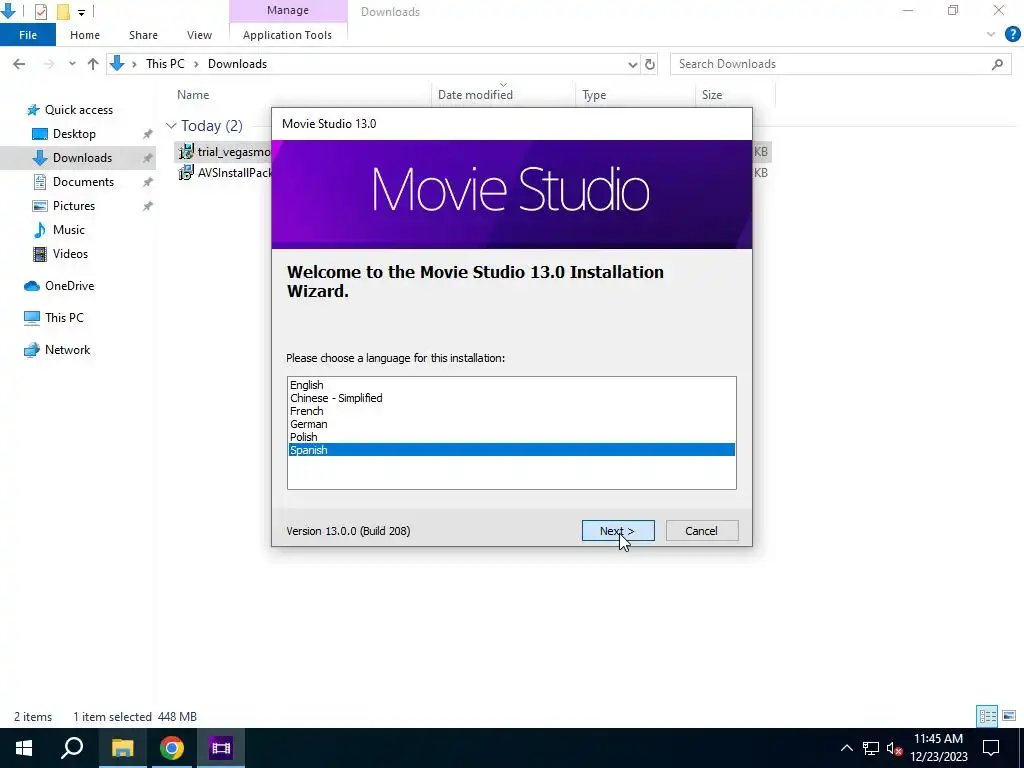Refresh the Downloads folder view

point(650,64)
